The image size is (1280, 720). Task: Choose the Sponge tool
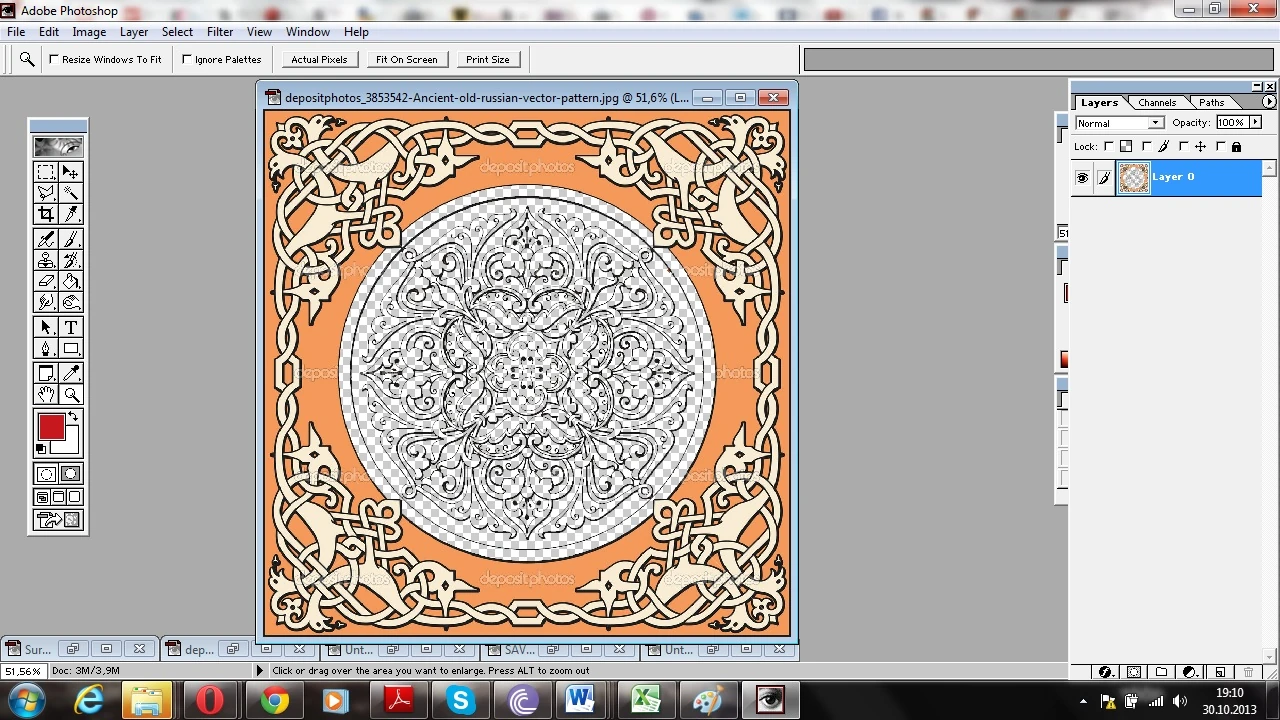click(x=71, y=302)
